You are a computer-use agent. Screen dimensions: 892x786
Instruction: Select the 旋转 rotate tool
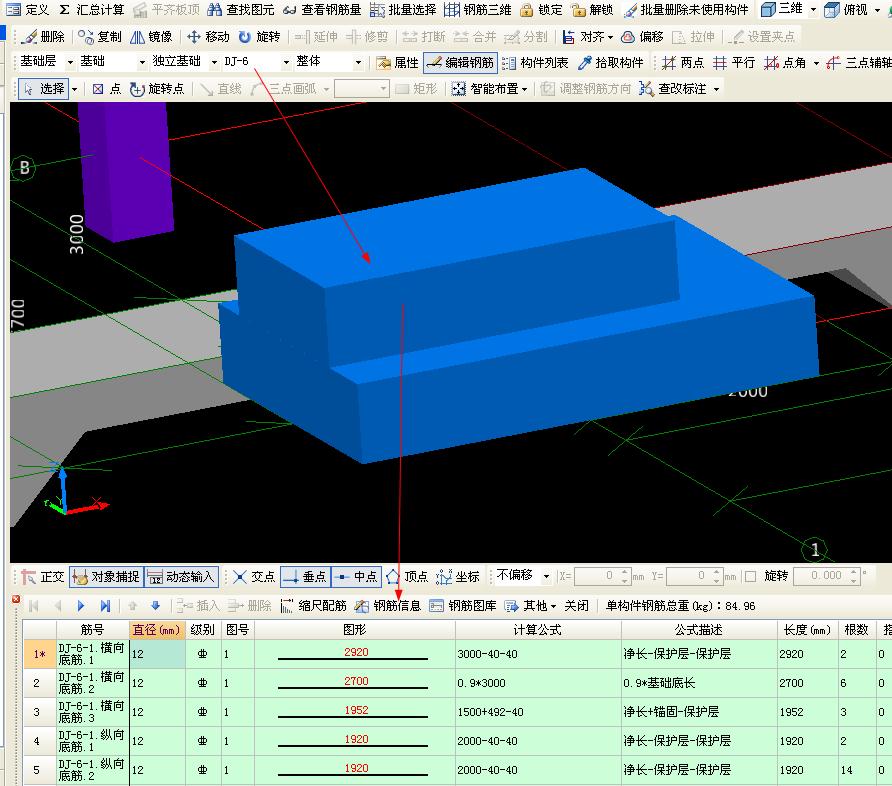(x=259, y=37)
